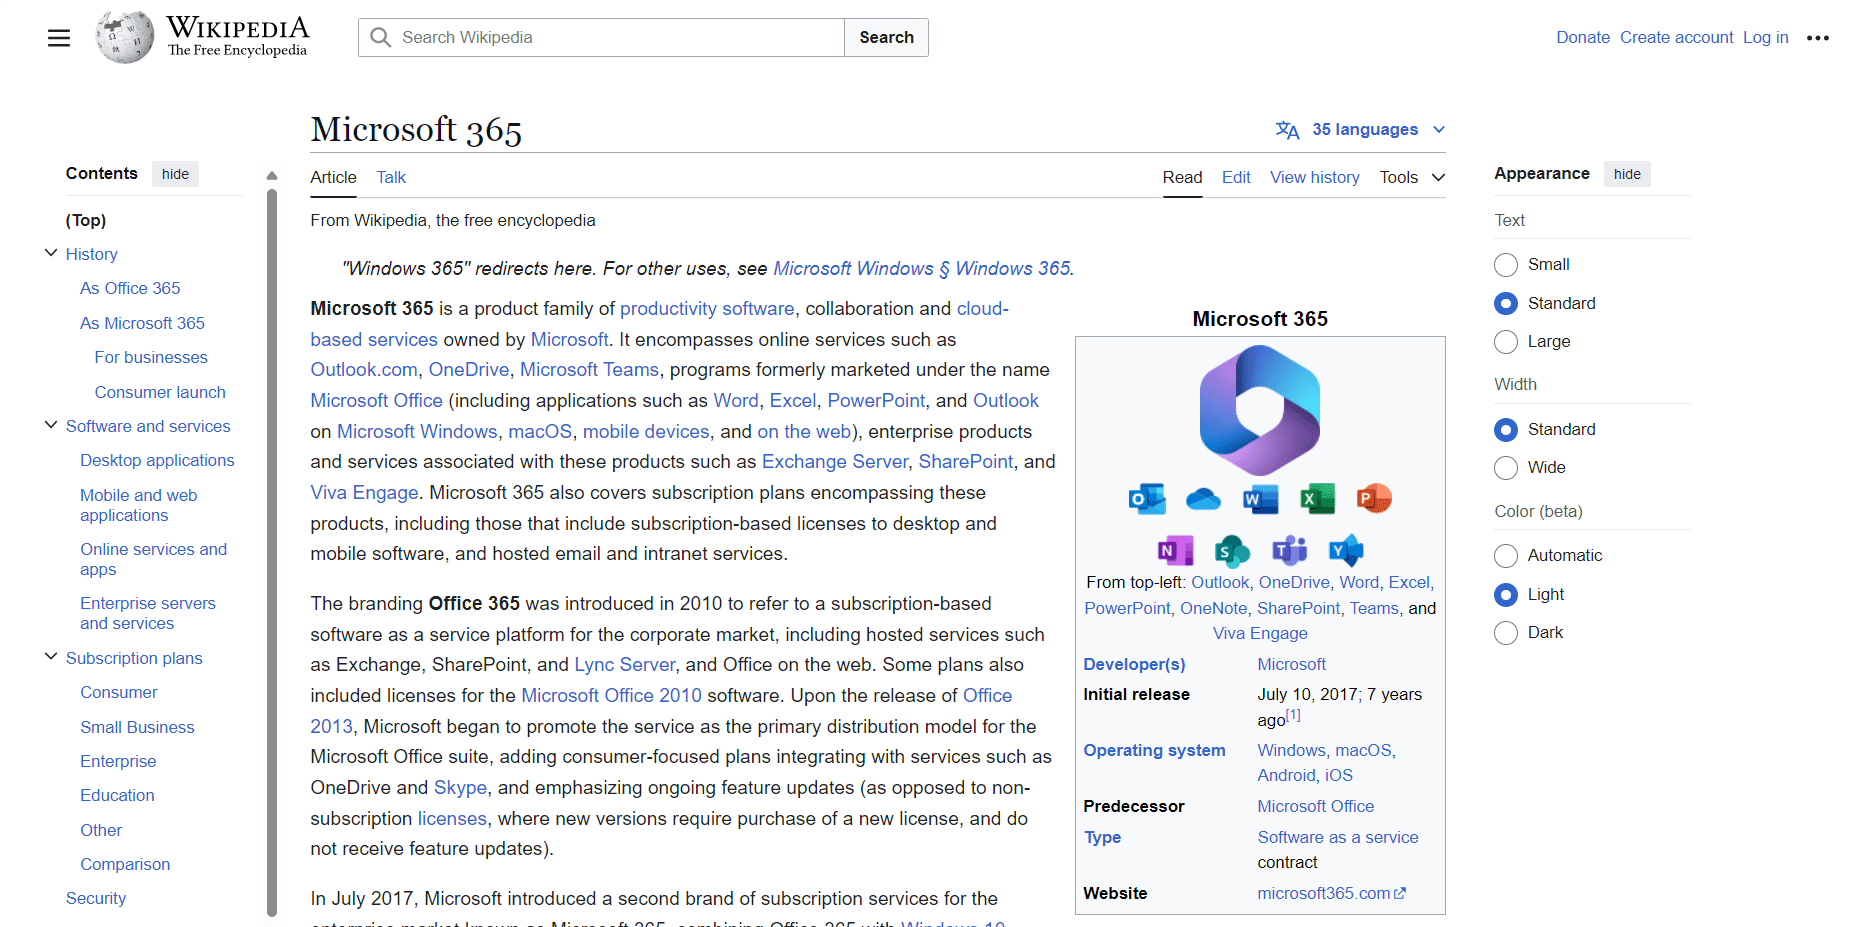Click the SharePoint app icon in infobox

coord(1232,550)
